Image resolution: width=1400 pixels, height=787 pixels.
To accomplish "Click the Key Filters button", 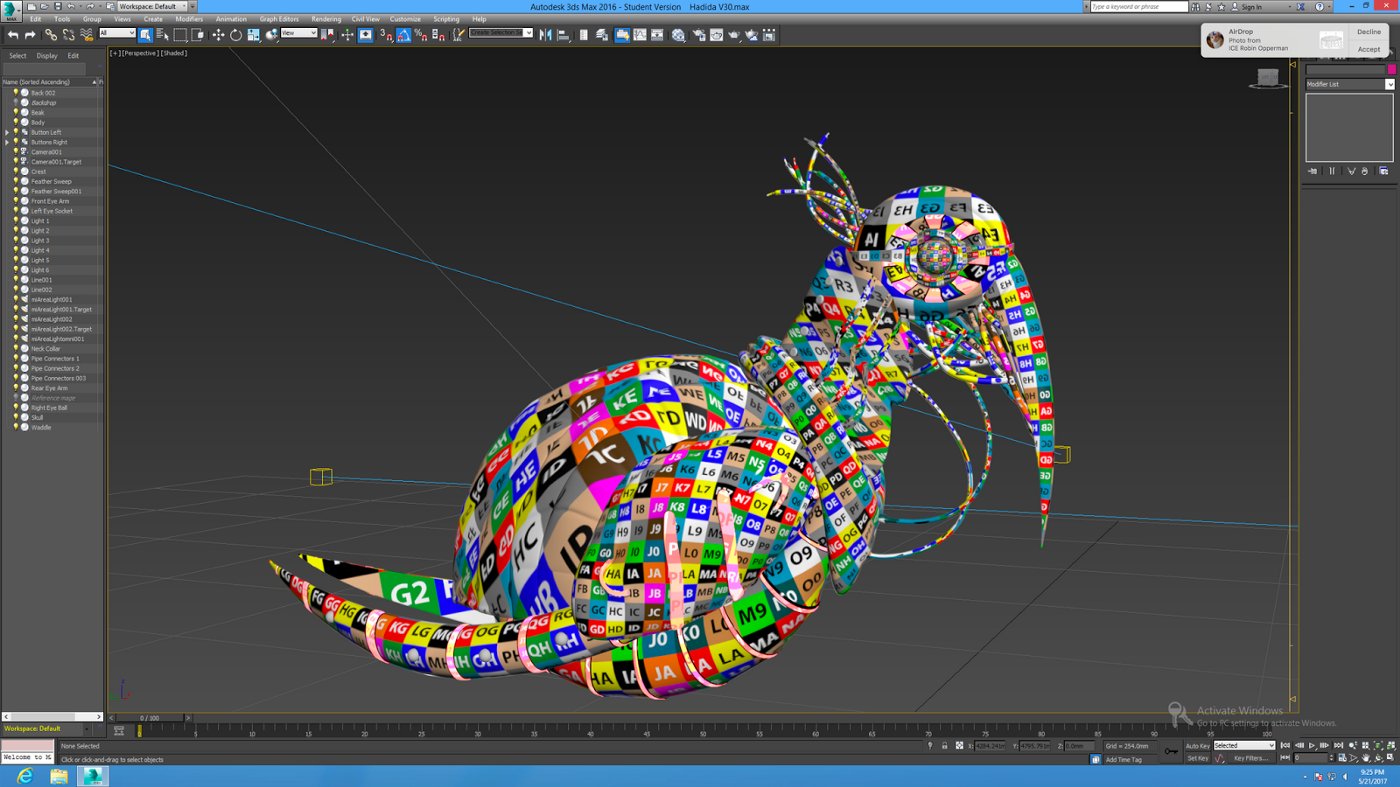I will (x=1251, y=759).
